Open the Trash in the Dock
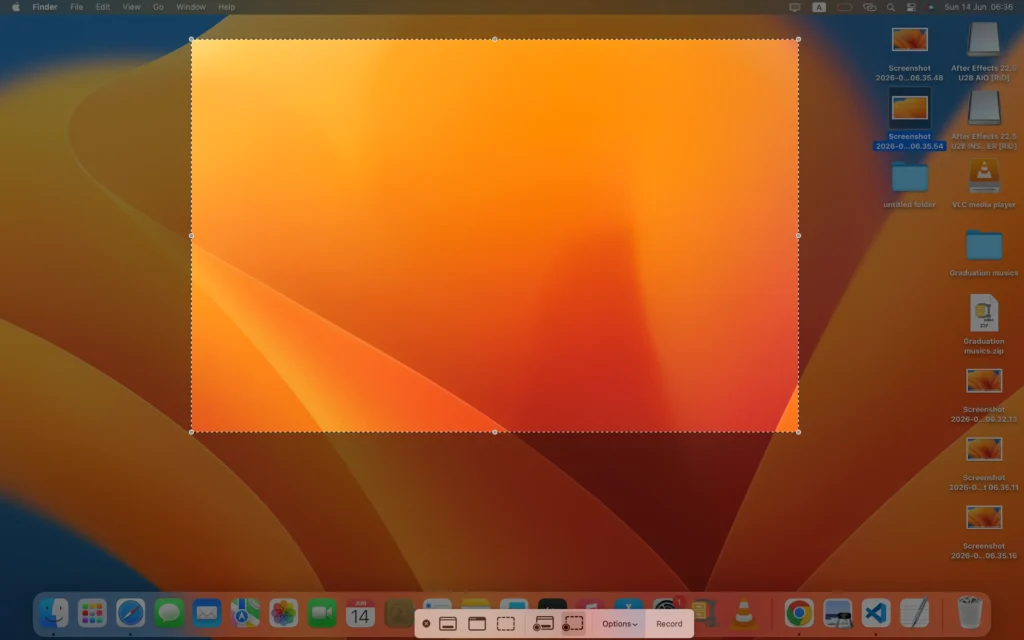 [970, 612]
